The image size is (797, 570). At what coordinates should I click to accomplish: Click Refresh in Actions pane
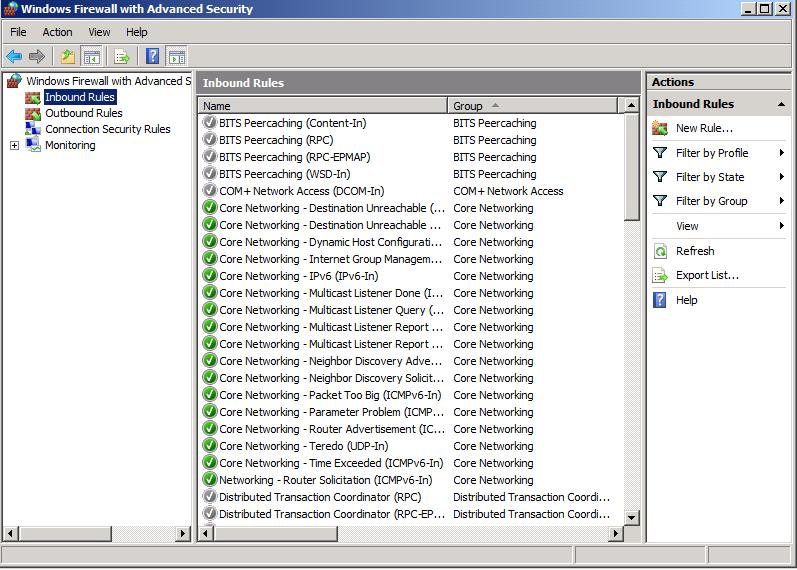tap(695, 251)
